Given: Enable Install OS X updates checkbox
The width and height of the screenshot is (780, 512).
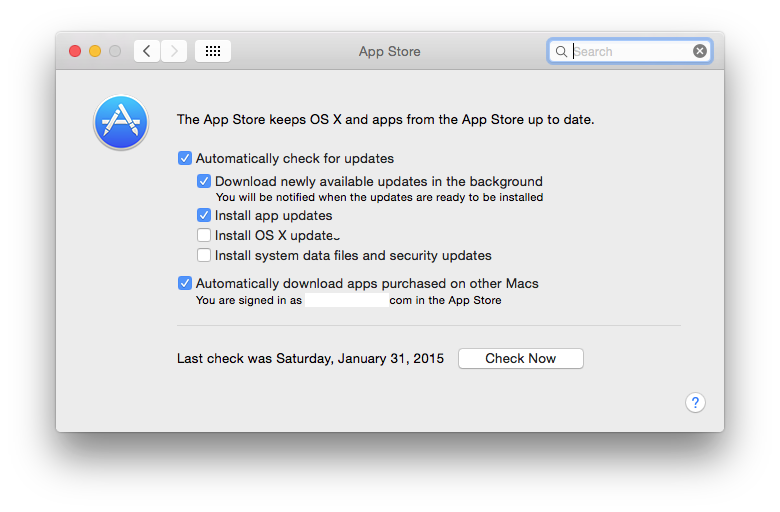Looking at the screenshot, I should pyautogui.click(x=204, y=235).
